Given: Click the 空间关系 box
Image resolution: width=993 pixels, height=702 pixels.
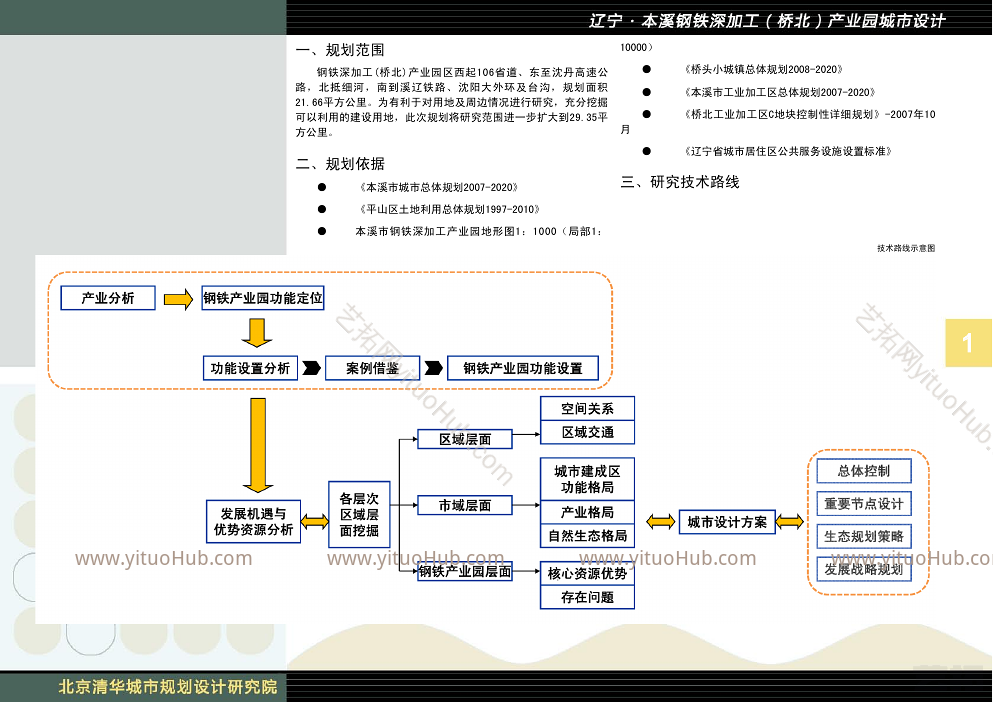Looking at the screenshot, I should (x=587, y=409).
